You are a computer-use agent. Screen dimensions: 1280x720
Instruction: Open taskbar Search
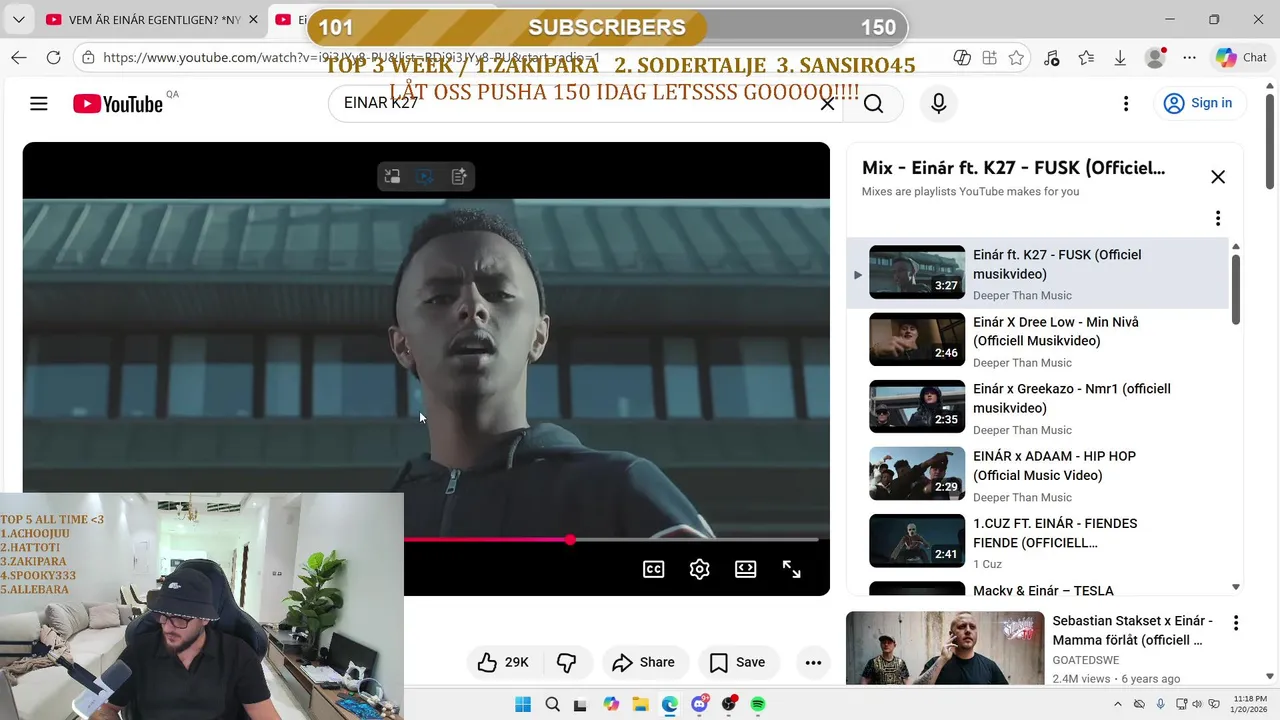[x=552, y=704]
